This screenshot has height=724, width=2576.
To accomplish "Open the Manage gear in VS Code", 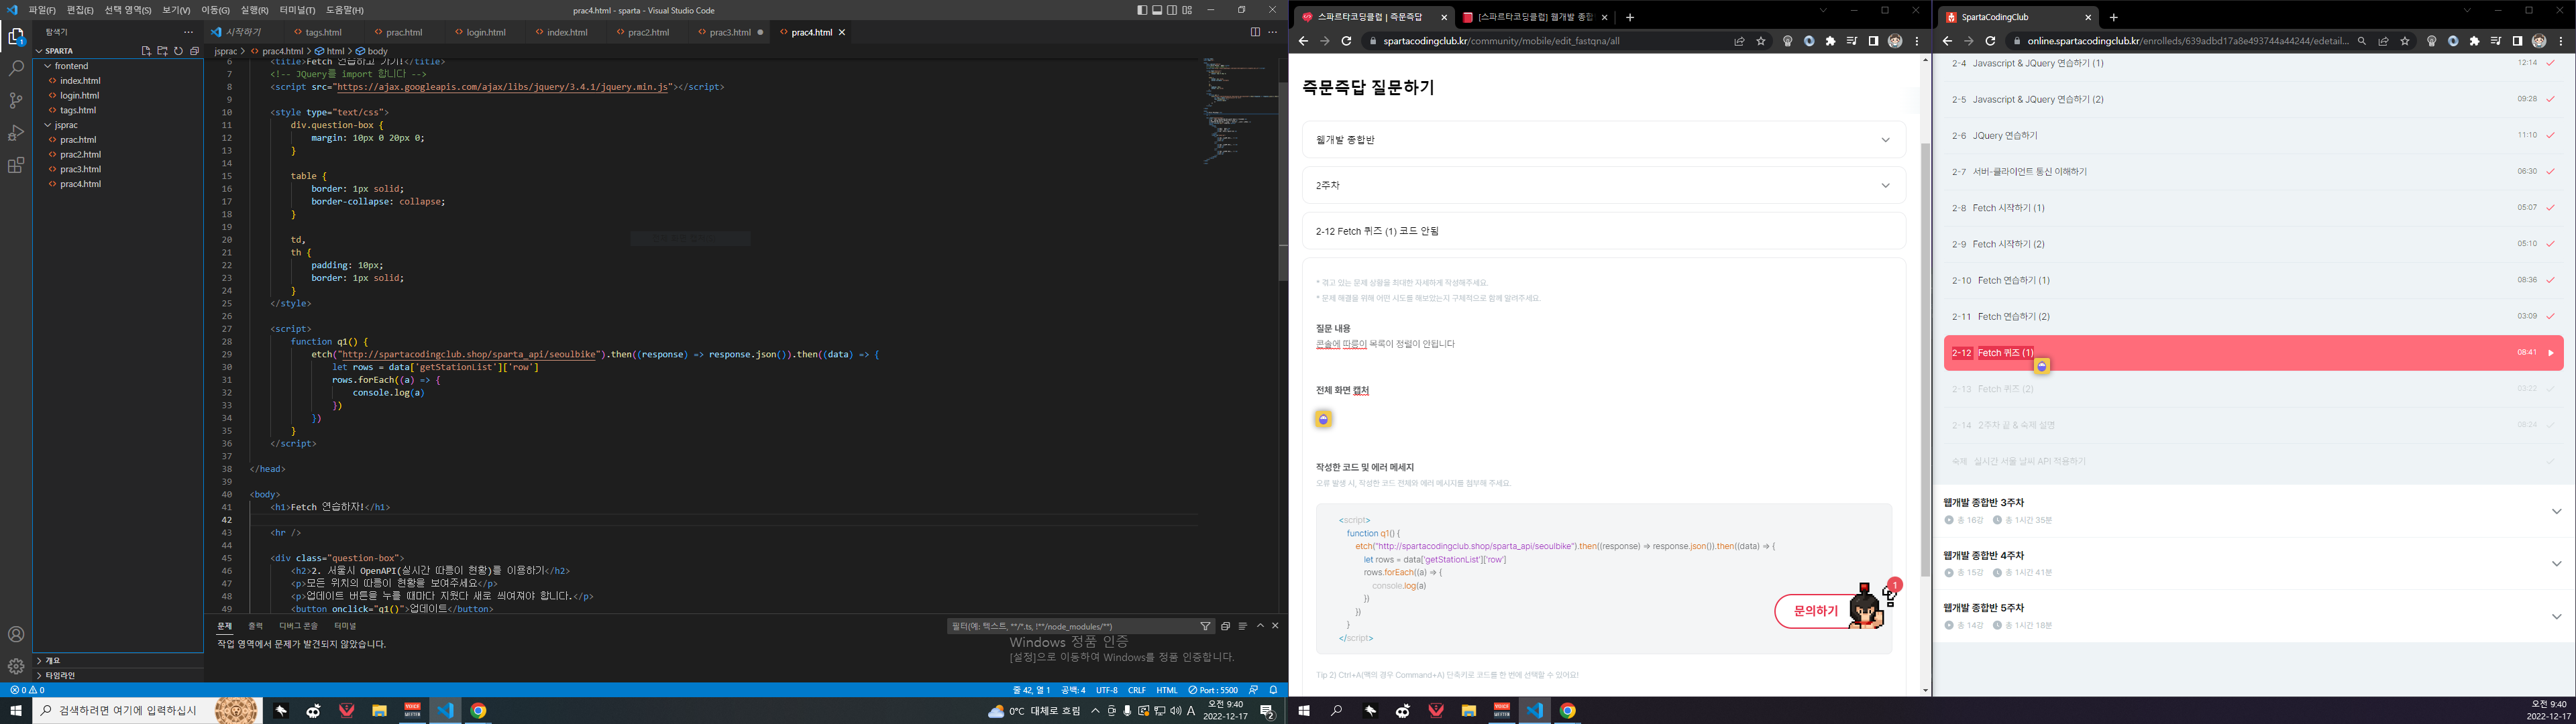I will tap(16, 666).
